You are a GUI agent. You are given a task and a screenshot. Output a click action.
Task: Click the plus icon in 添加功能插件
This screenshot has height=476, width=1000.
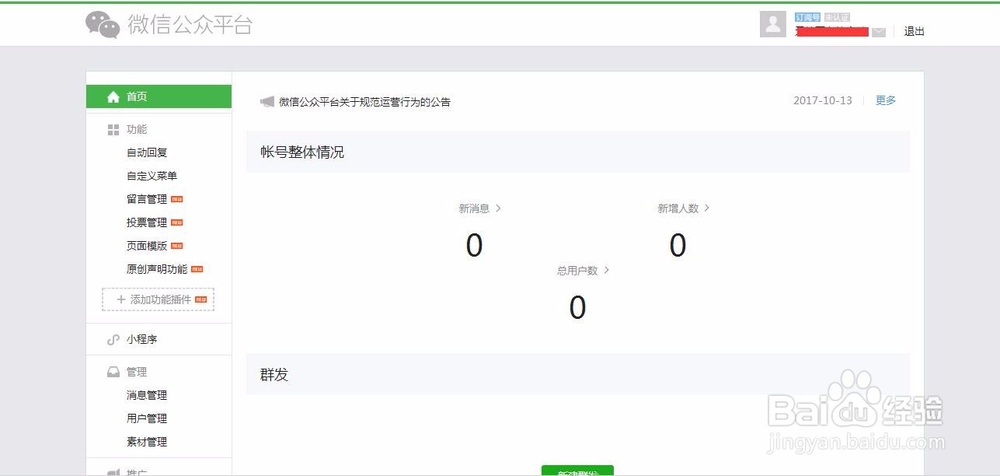click(121, 299)
